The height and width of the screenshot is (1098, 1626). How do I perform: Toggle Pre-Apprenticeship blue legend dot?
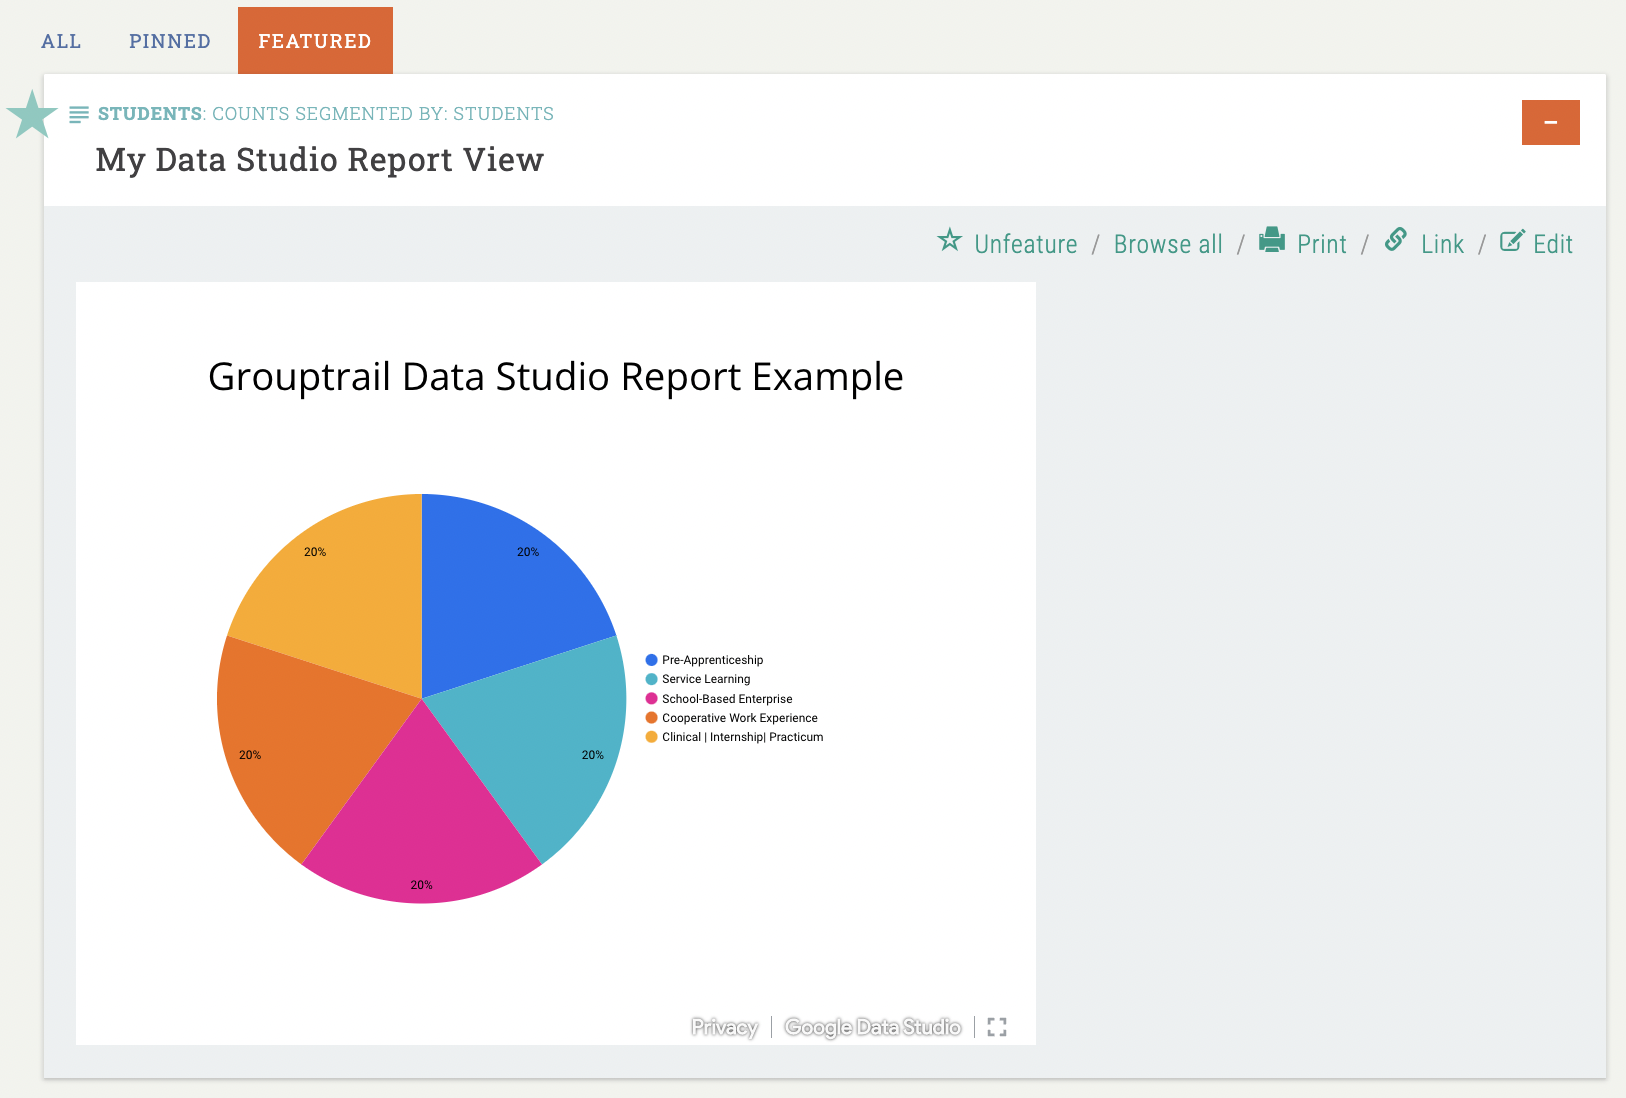pos(652,660)
